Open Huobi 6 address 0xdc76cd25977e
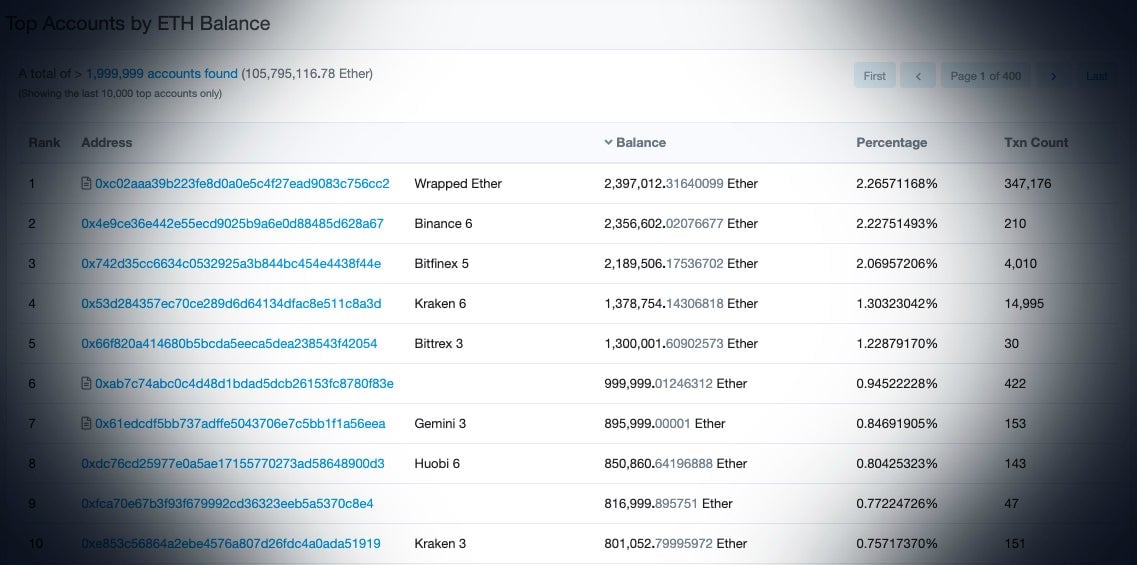This screenshot has width=1137, height=565. coord(233,463)
